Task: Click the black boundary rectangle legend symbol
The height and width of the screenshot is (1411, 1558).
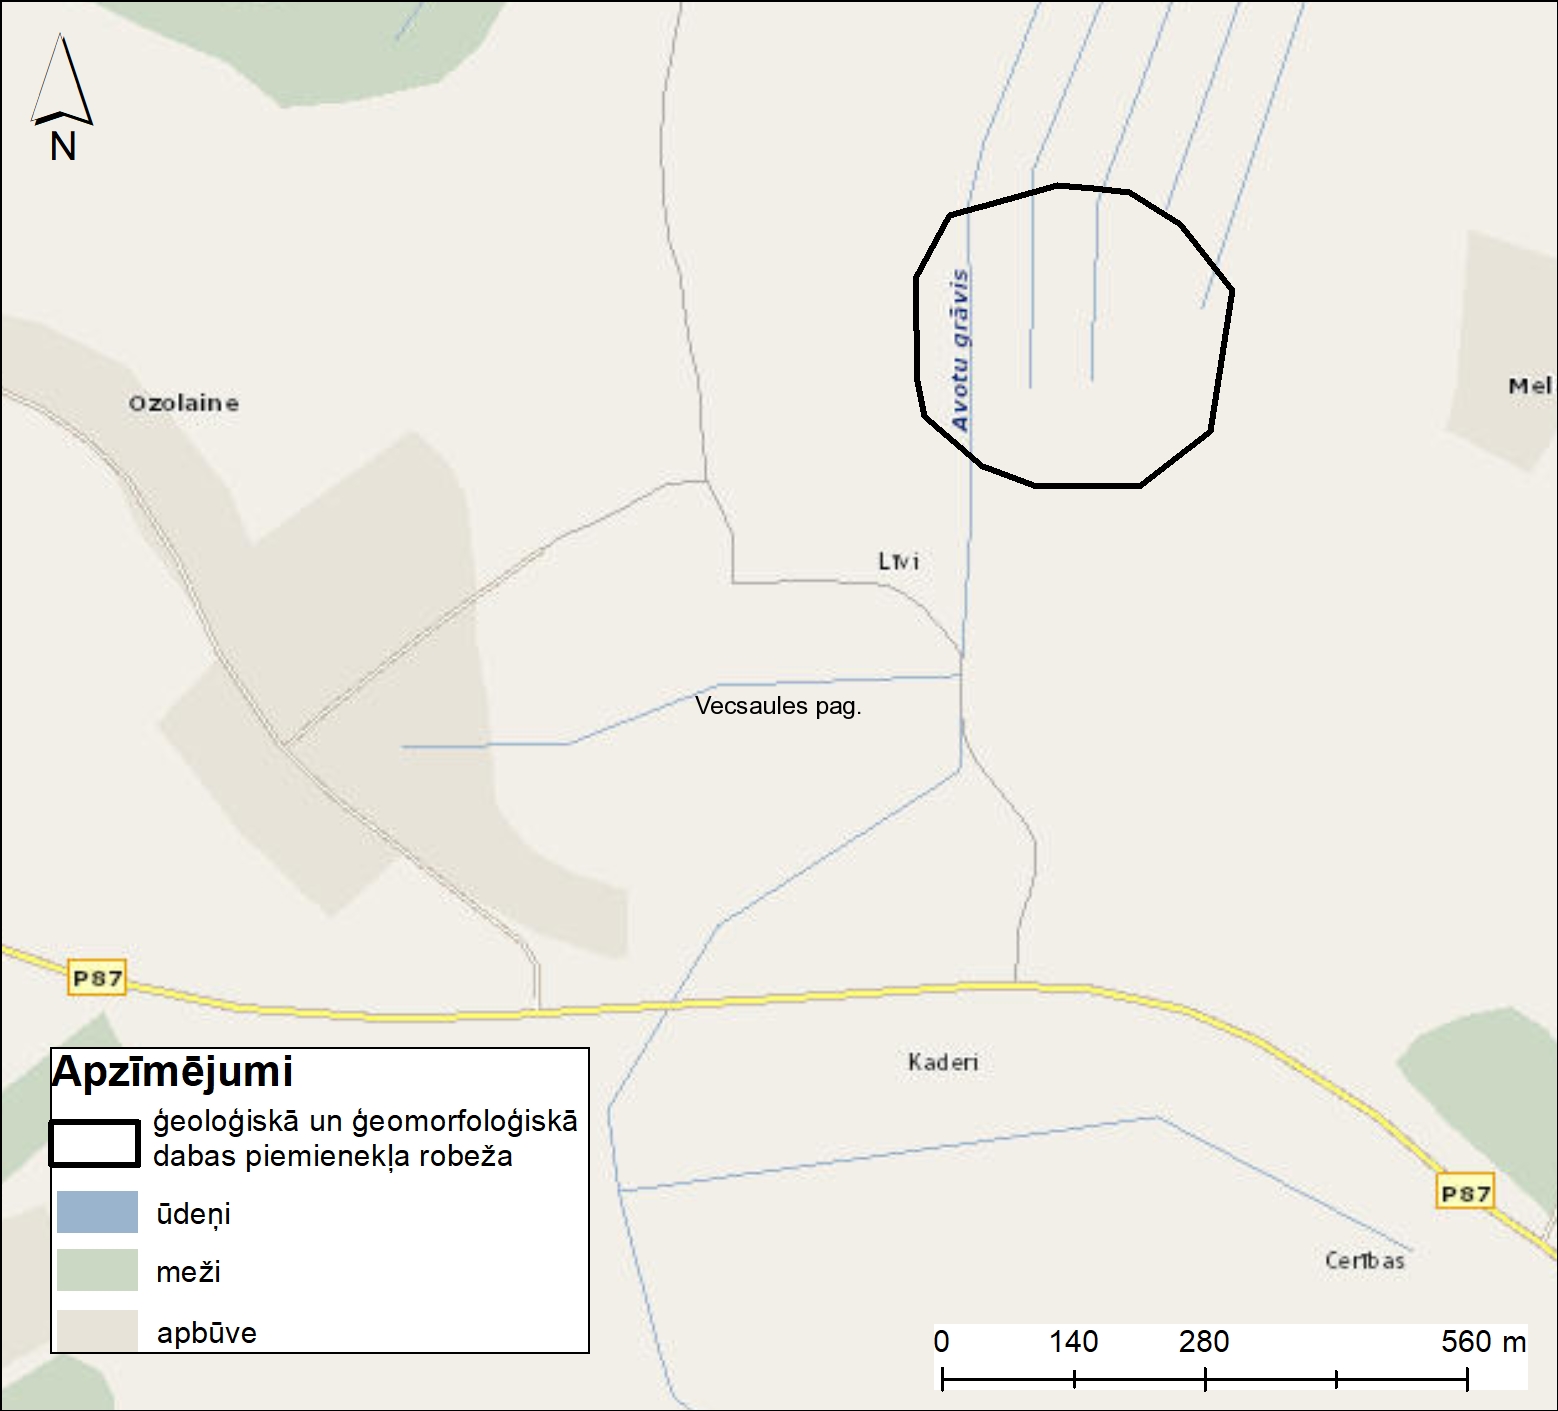Action: point(95,1143)
